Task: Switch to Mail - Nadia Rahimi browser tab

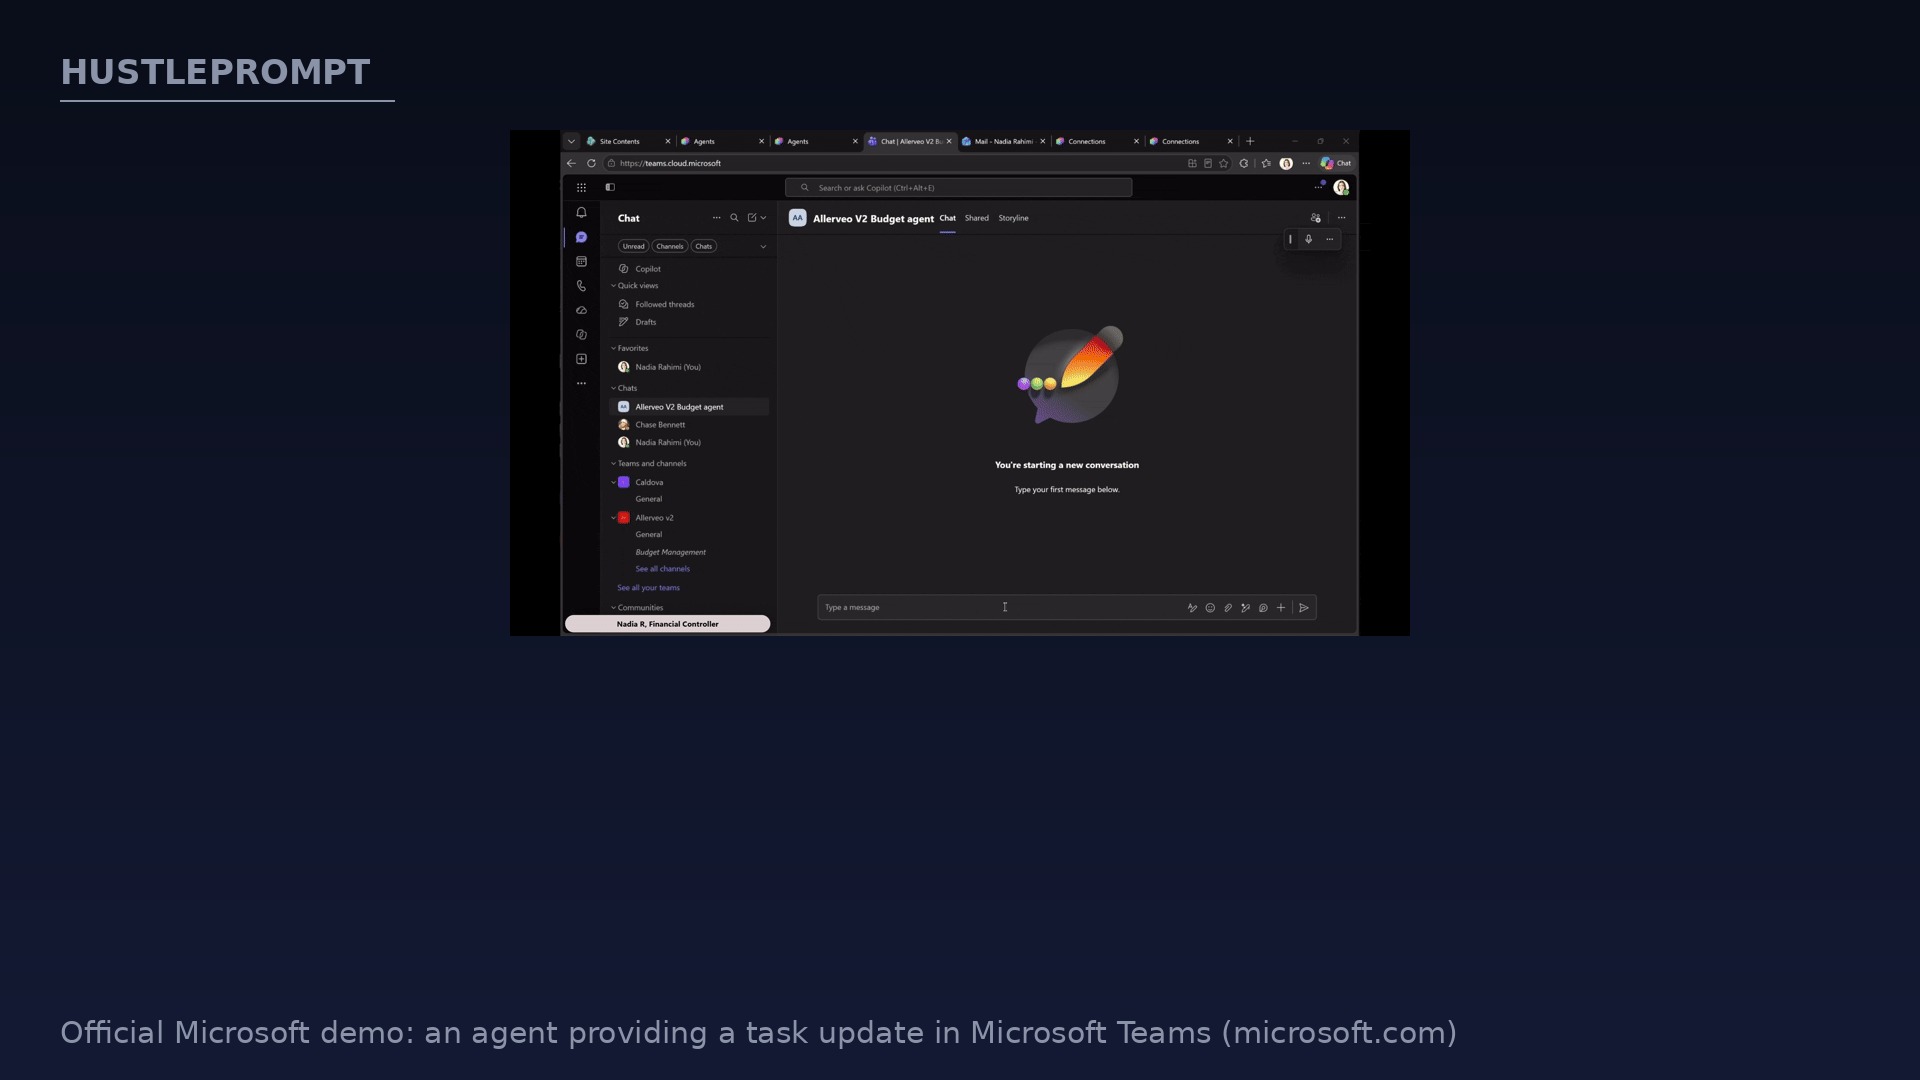Action: (x=1003, y=141)
